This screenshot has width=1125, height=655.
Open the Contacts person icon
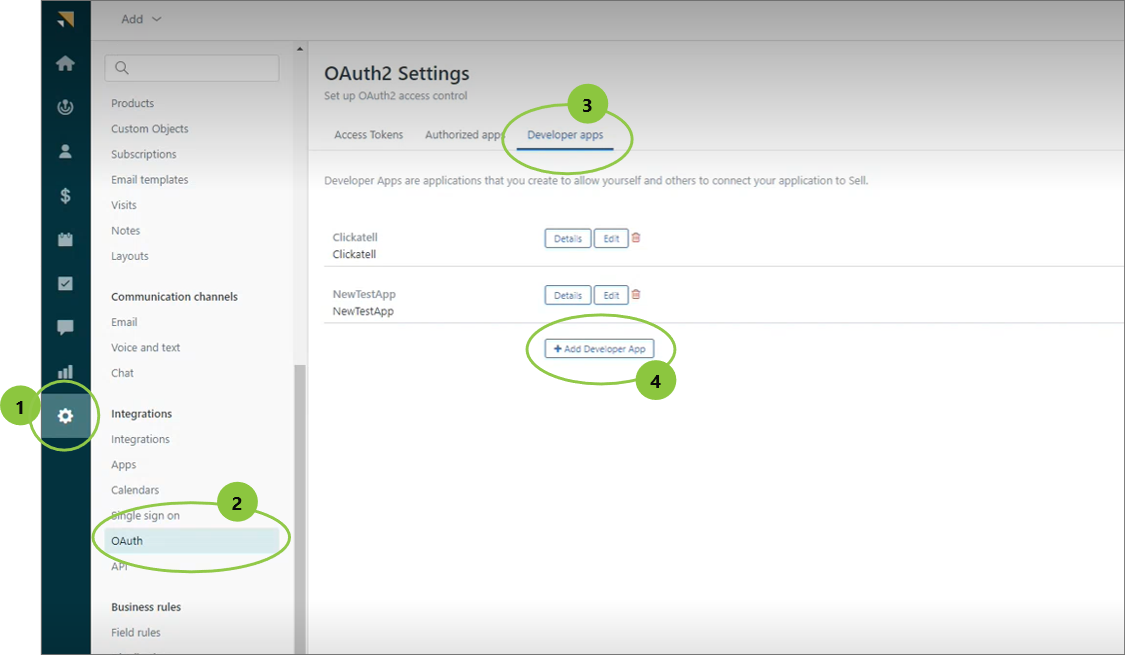[65, 151]
